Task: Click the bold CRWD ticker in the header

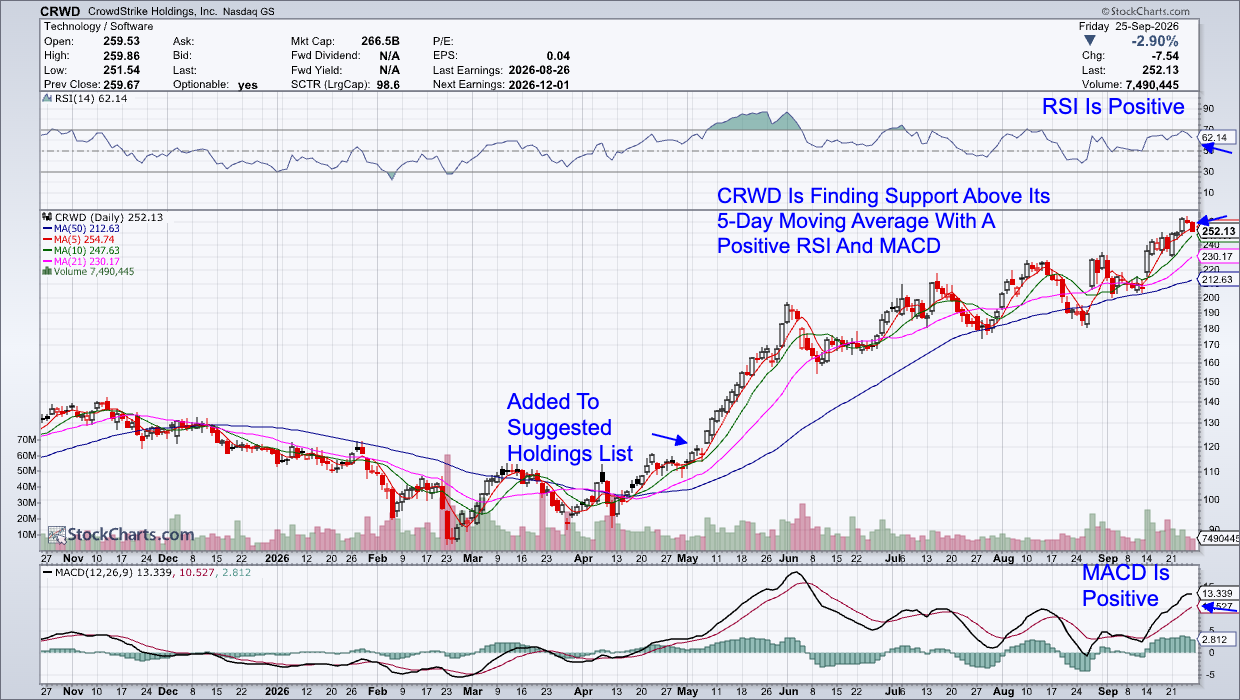Action: click(61, 10)
